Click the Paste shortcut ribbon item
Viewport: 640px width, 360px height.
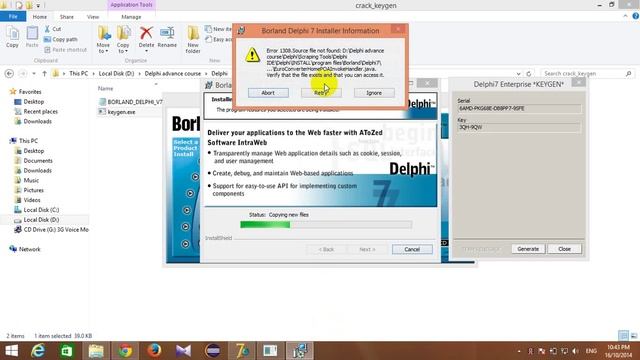click(65, 49)
